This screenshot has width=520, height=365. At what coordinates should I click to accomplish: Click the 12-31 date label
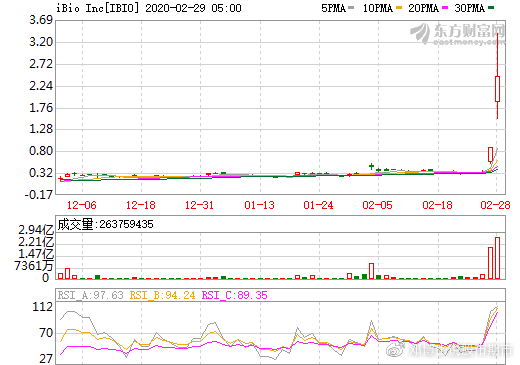(199, 205)
